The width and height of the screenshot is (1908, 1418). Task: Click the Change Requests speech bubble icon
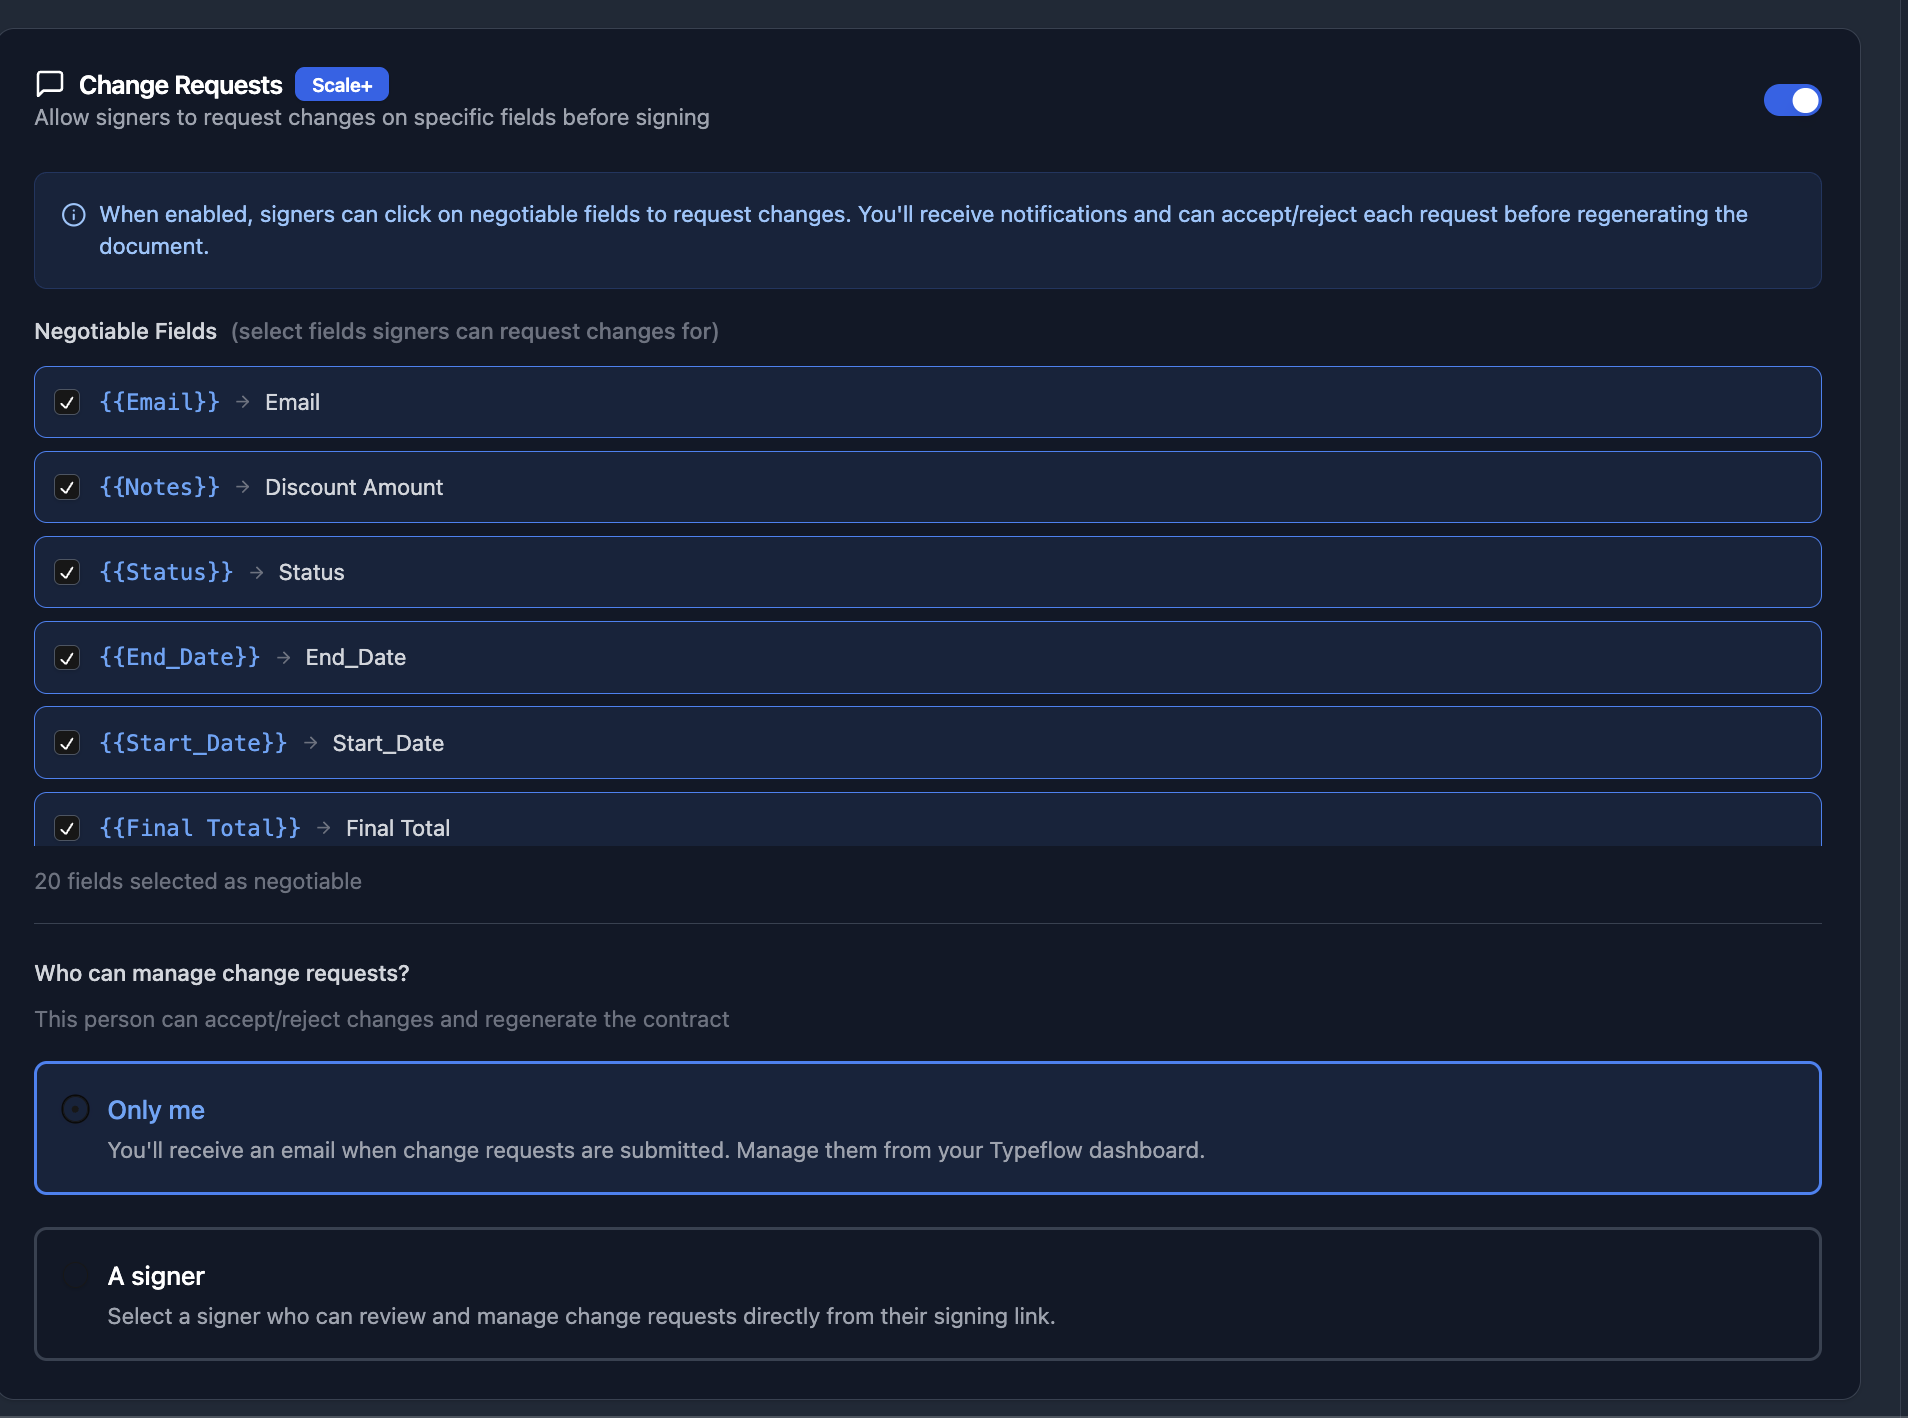pos(49,84)
